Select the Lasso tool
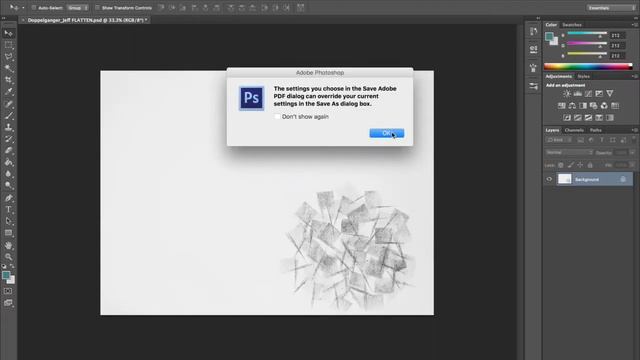This screenshot has width=640, height=360. coord(9,57)
